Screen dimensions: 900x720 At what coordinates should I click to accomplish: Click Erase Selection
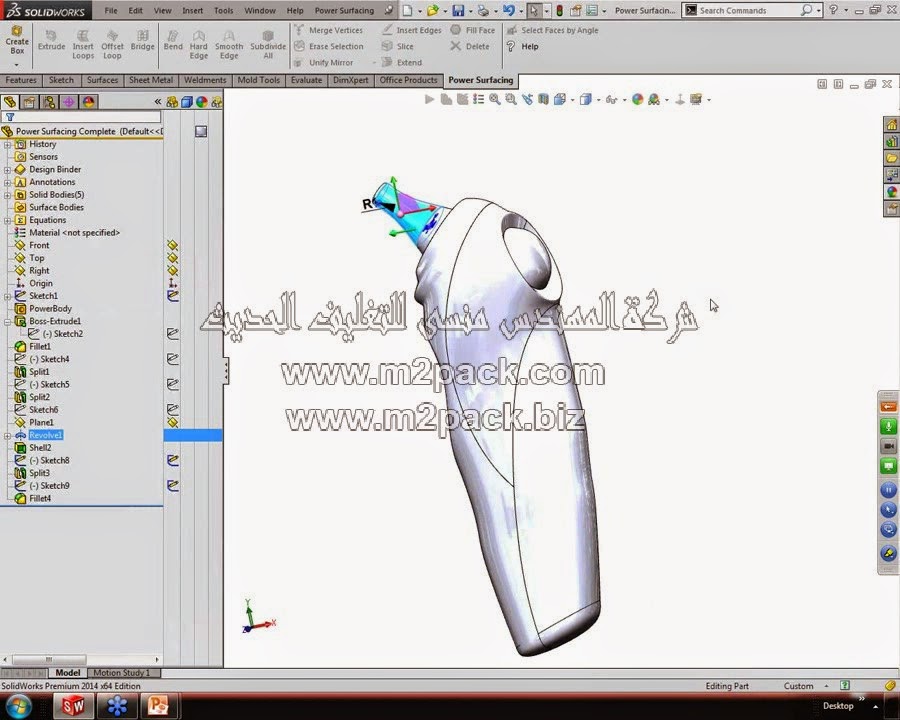tap(329, 46)
